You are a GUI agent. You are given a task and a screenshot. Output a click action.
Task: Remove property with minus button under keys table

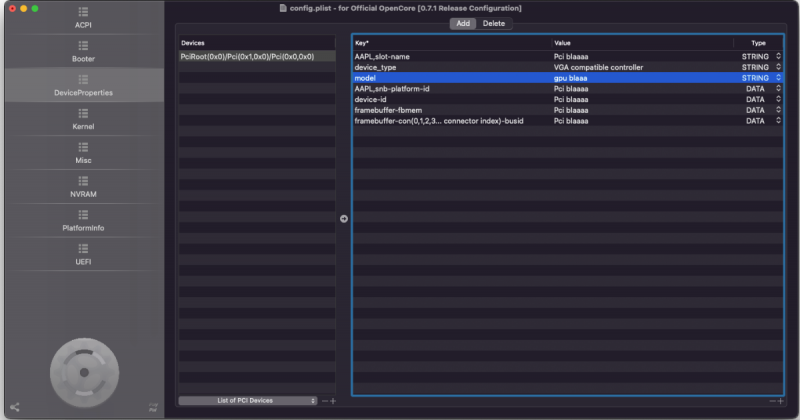coord(772,401)
